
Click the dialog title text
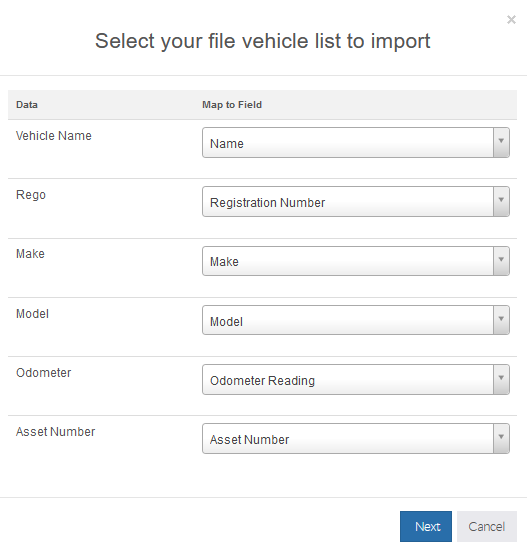263,41
